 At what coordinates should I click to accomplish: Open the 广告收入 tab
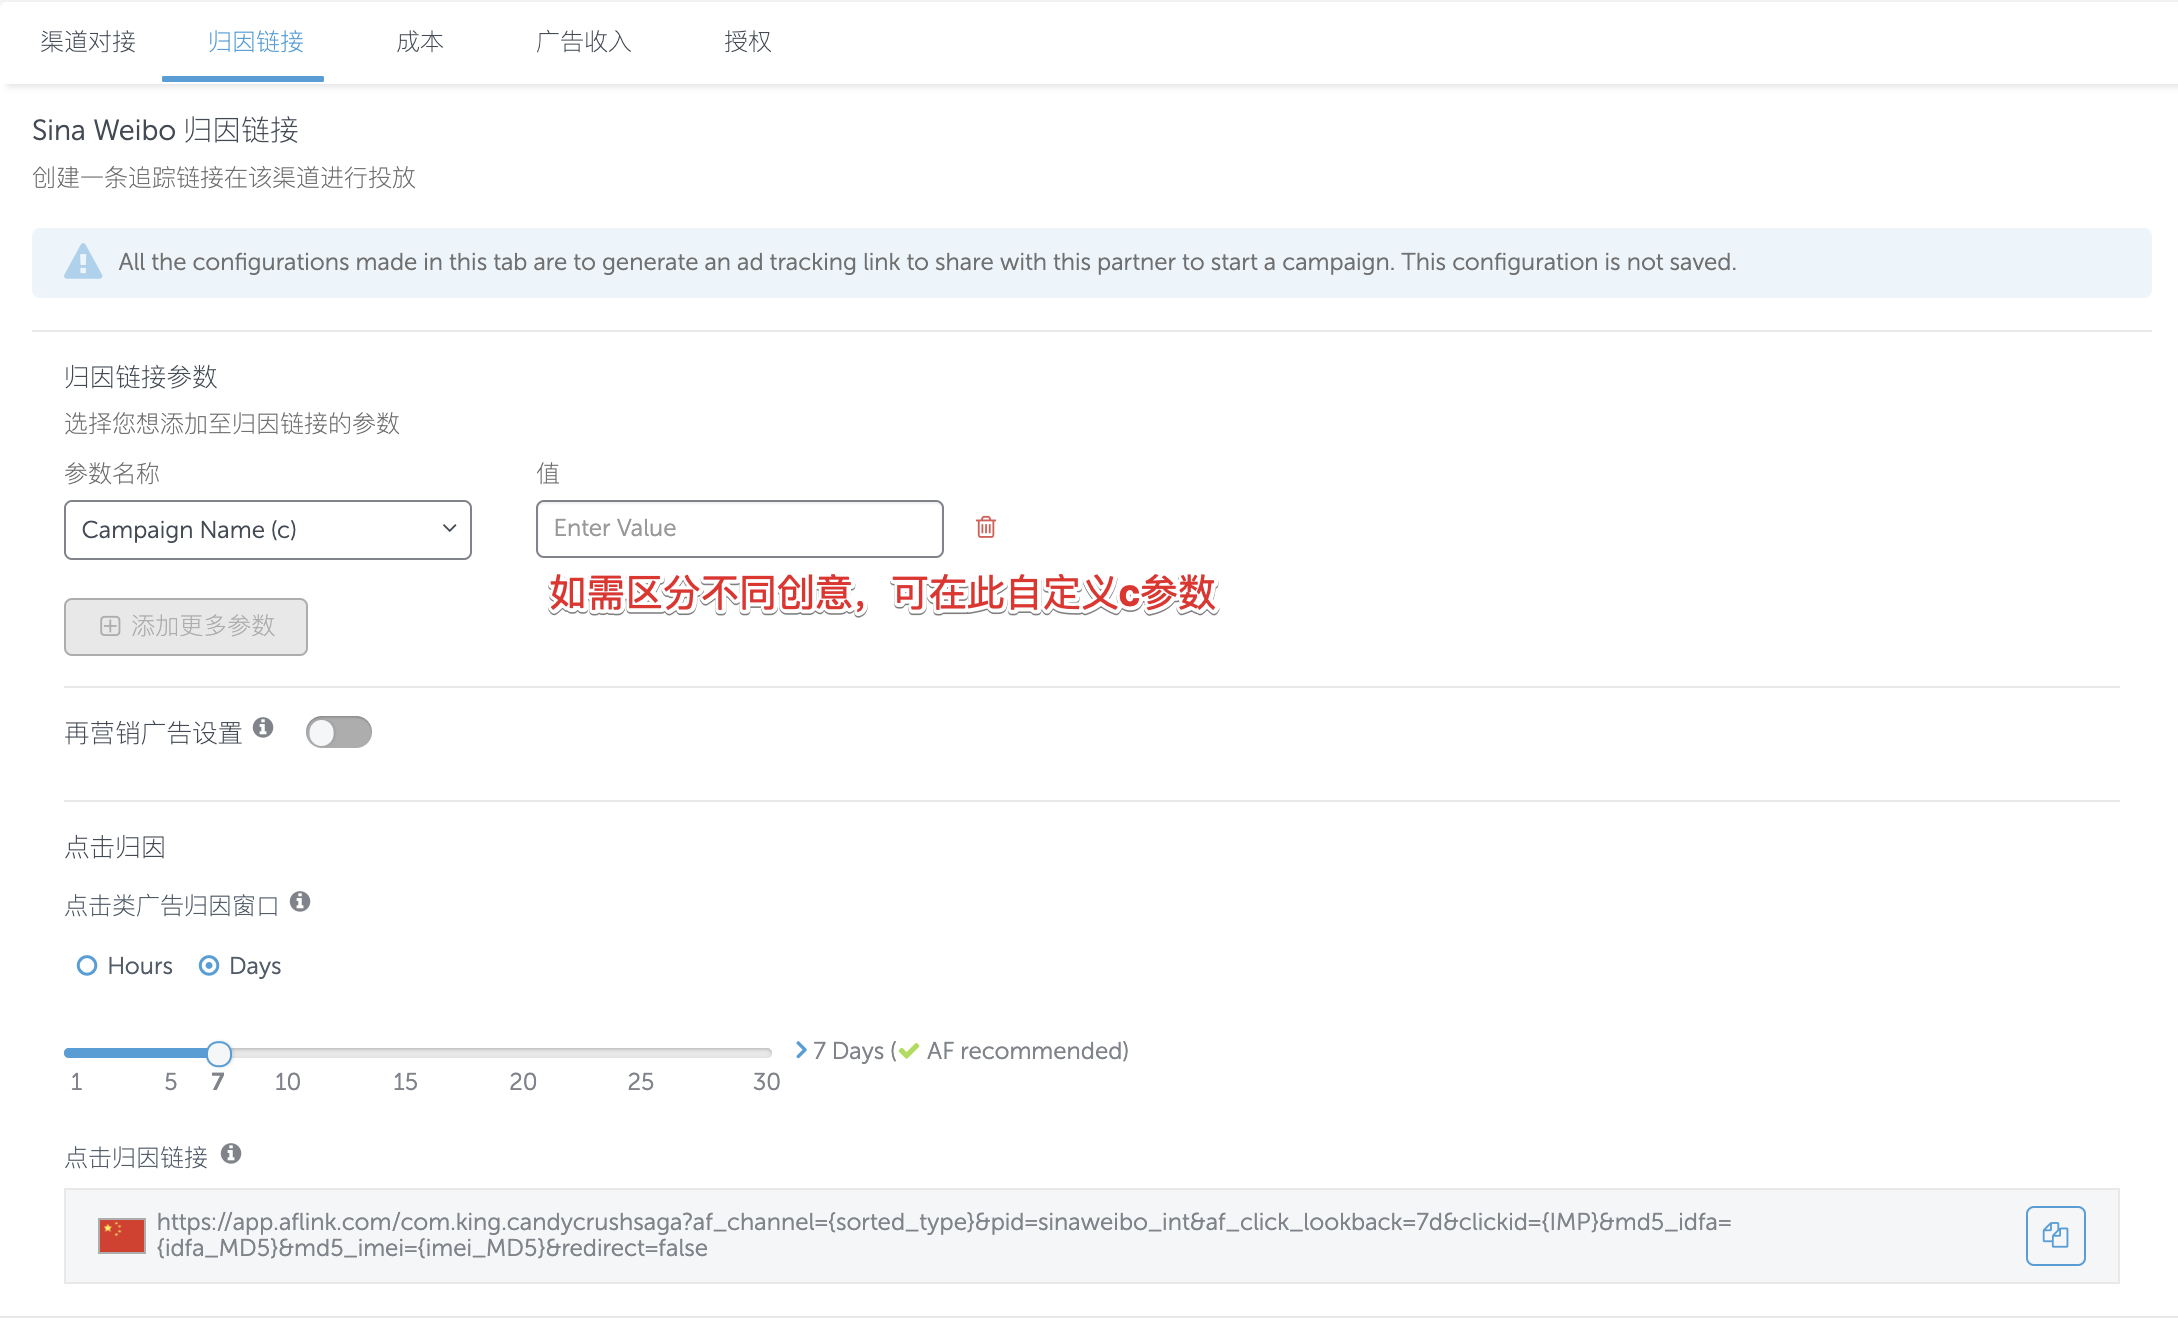[x=584, y=41]
